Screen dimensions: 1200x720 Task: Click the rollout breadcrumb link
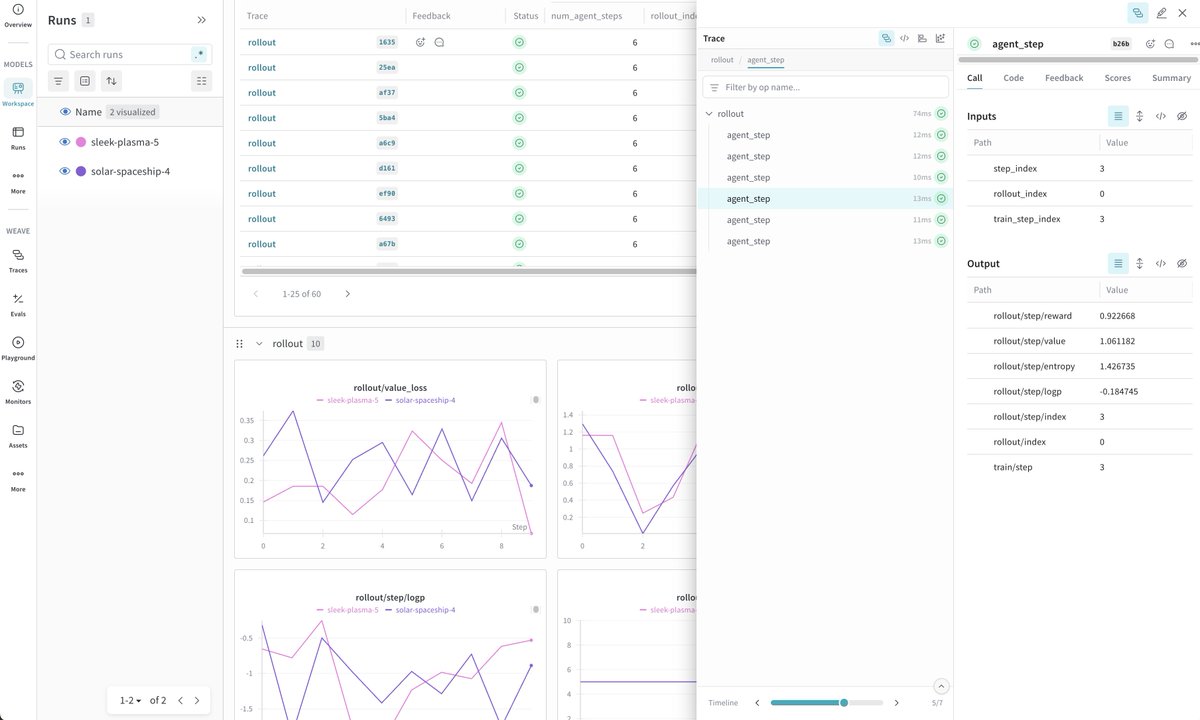(722, 60)
